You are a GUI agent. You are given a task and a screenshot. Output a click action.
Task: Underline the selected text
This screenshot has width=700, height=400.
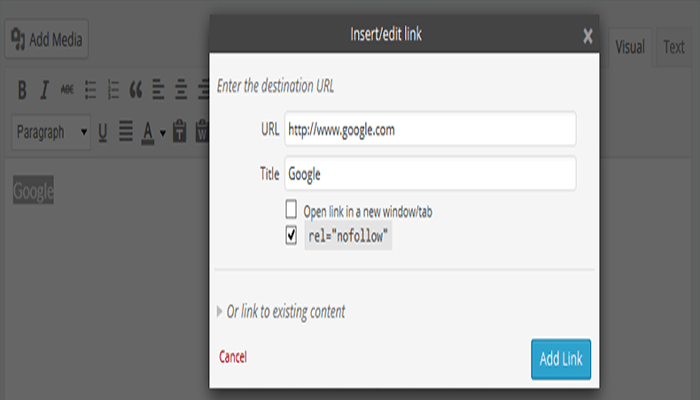pyautogui.click(x=102, y=131)
